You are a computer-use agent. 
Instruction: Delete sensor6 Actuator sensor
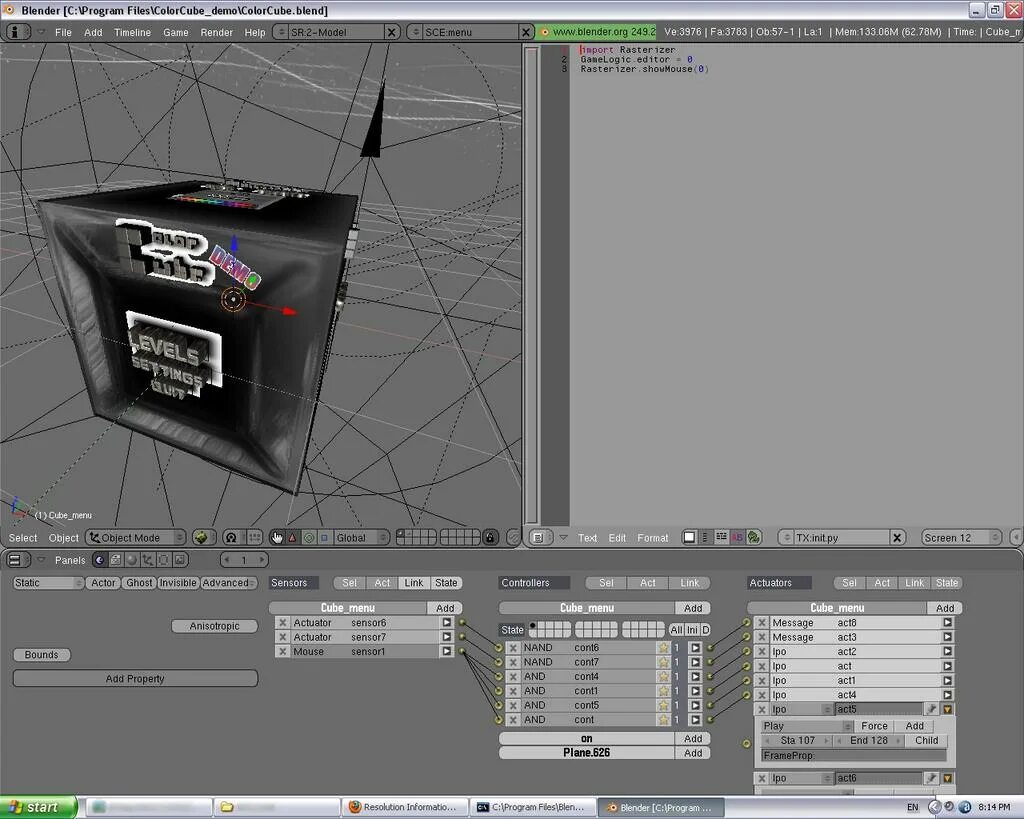[283, 622]
